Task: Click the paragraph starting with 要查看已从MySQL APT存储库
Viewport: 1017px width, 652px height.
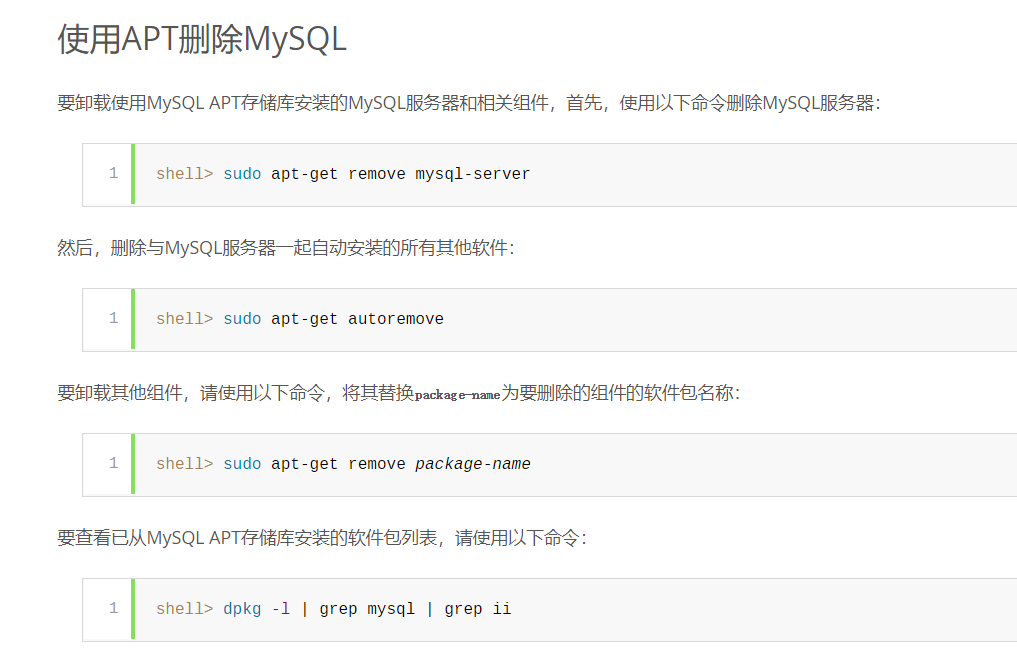Action: click(322, 538)
